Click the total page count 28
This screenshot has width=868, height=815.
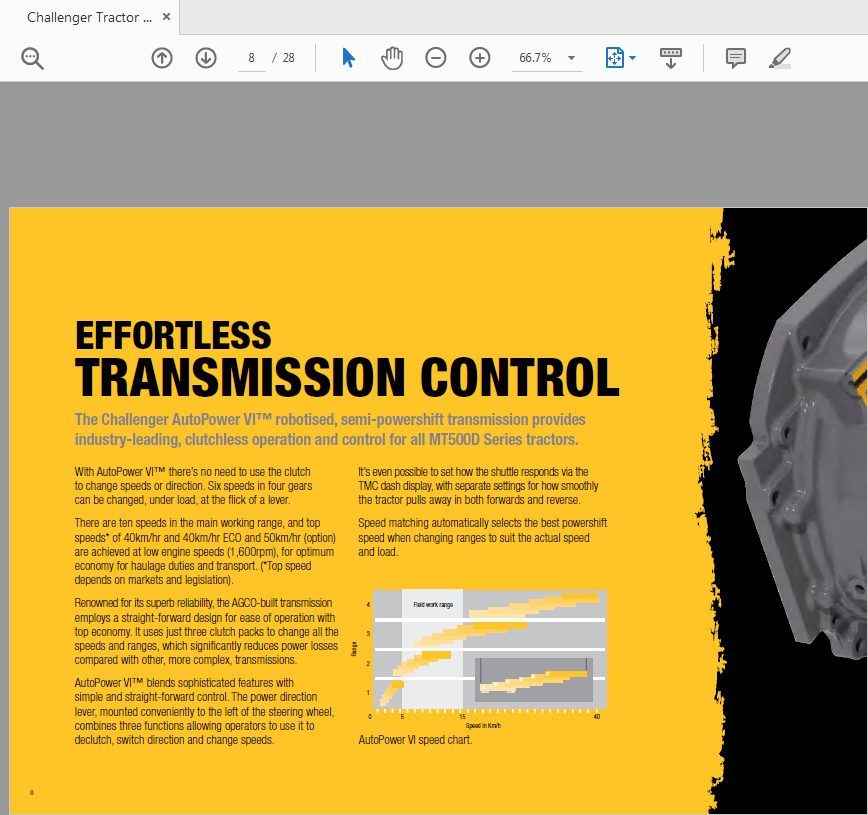click(x=288, y=58)
